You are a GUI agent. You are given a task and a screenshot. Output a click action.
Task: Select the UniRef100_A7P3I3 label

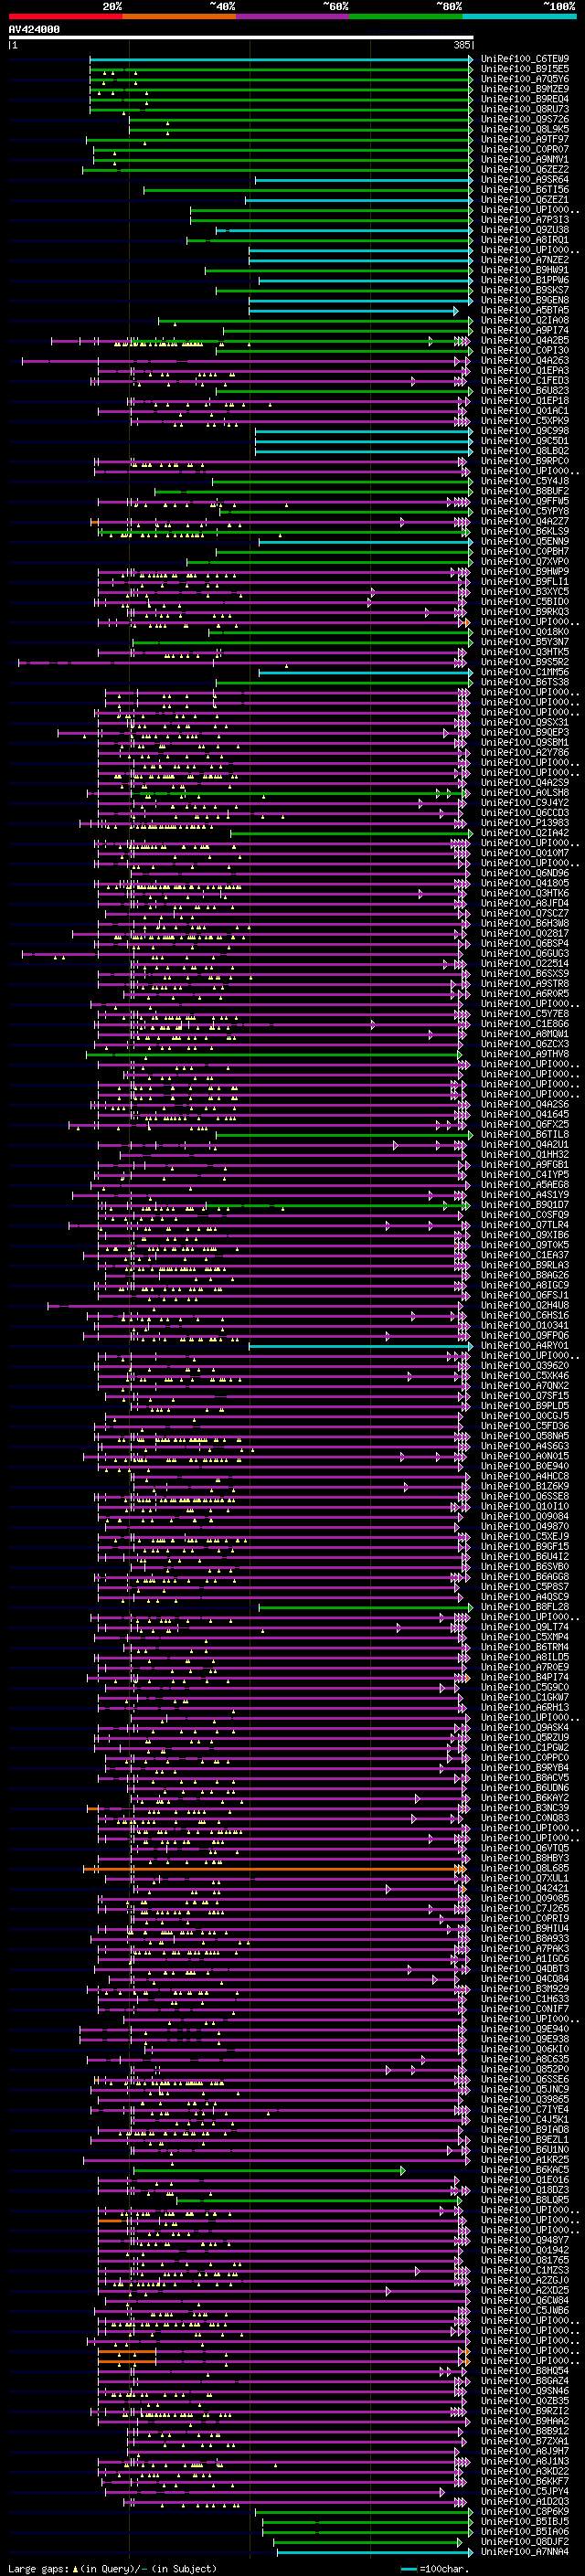coord(525,219)
